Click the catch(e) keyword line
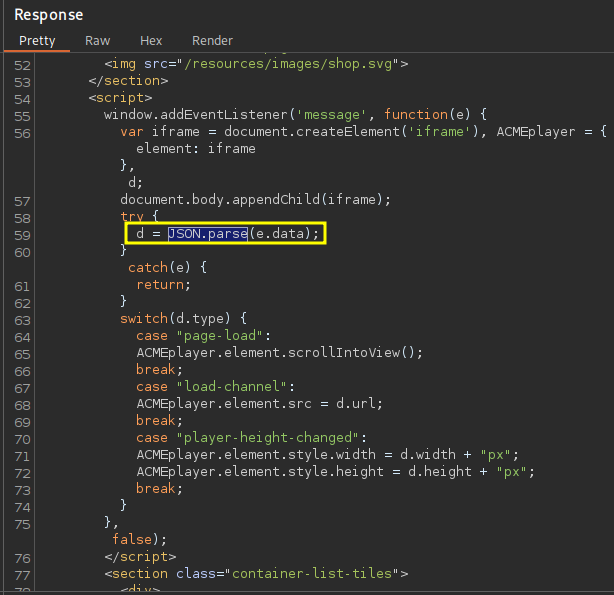Image resolution: width=614 pixels, height=595 pixels. coord(167,268)
